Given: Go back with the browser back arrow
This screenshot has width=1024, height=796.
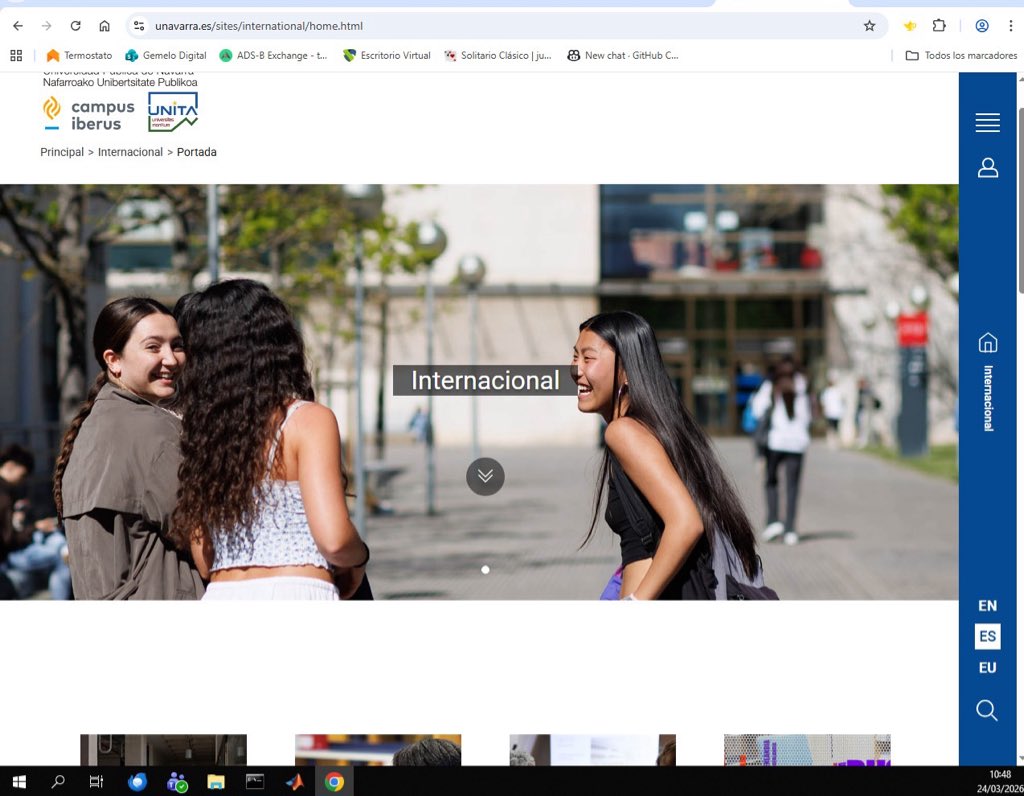Looking at the screenshot, I should coord(18,26).
